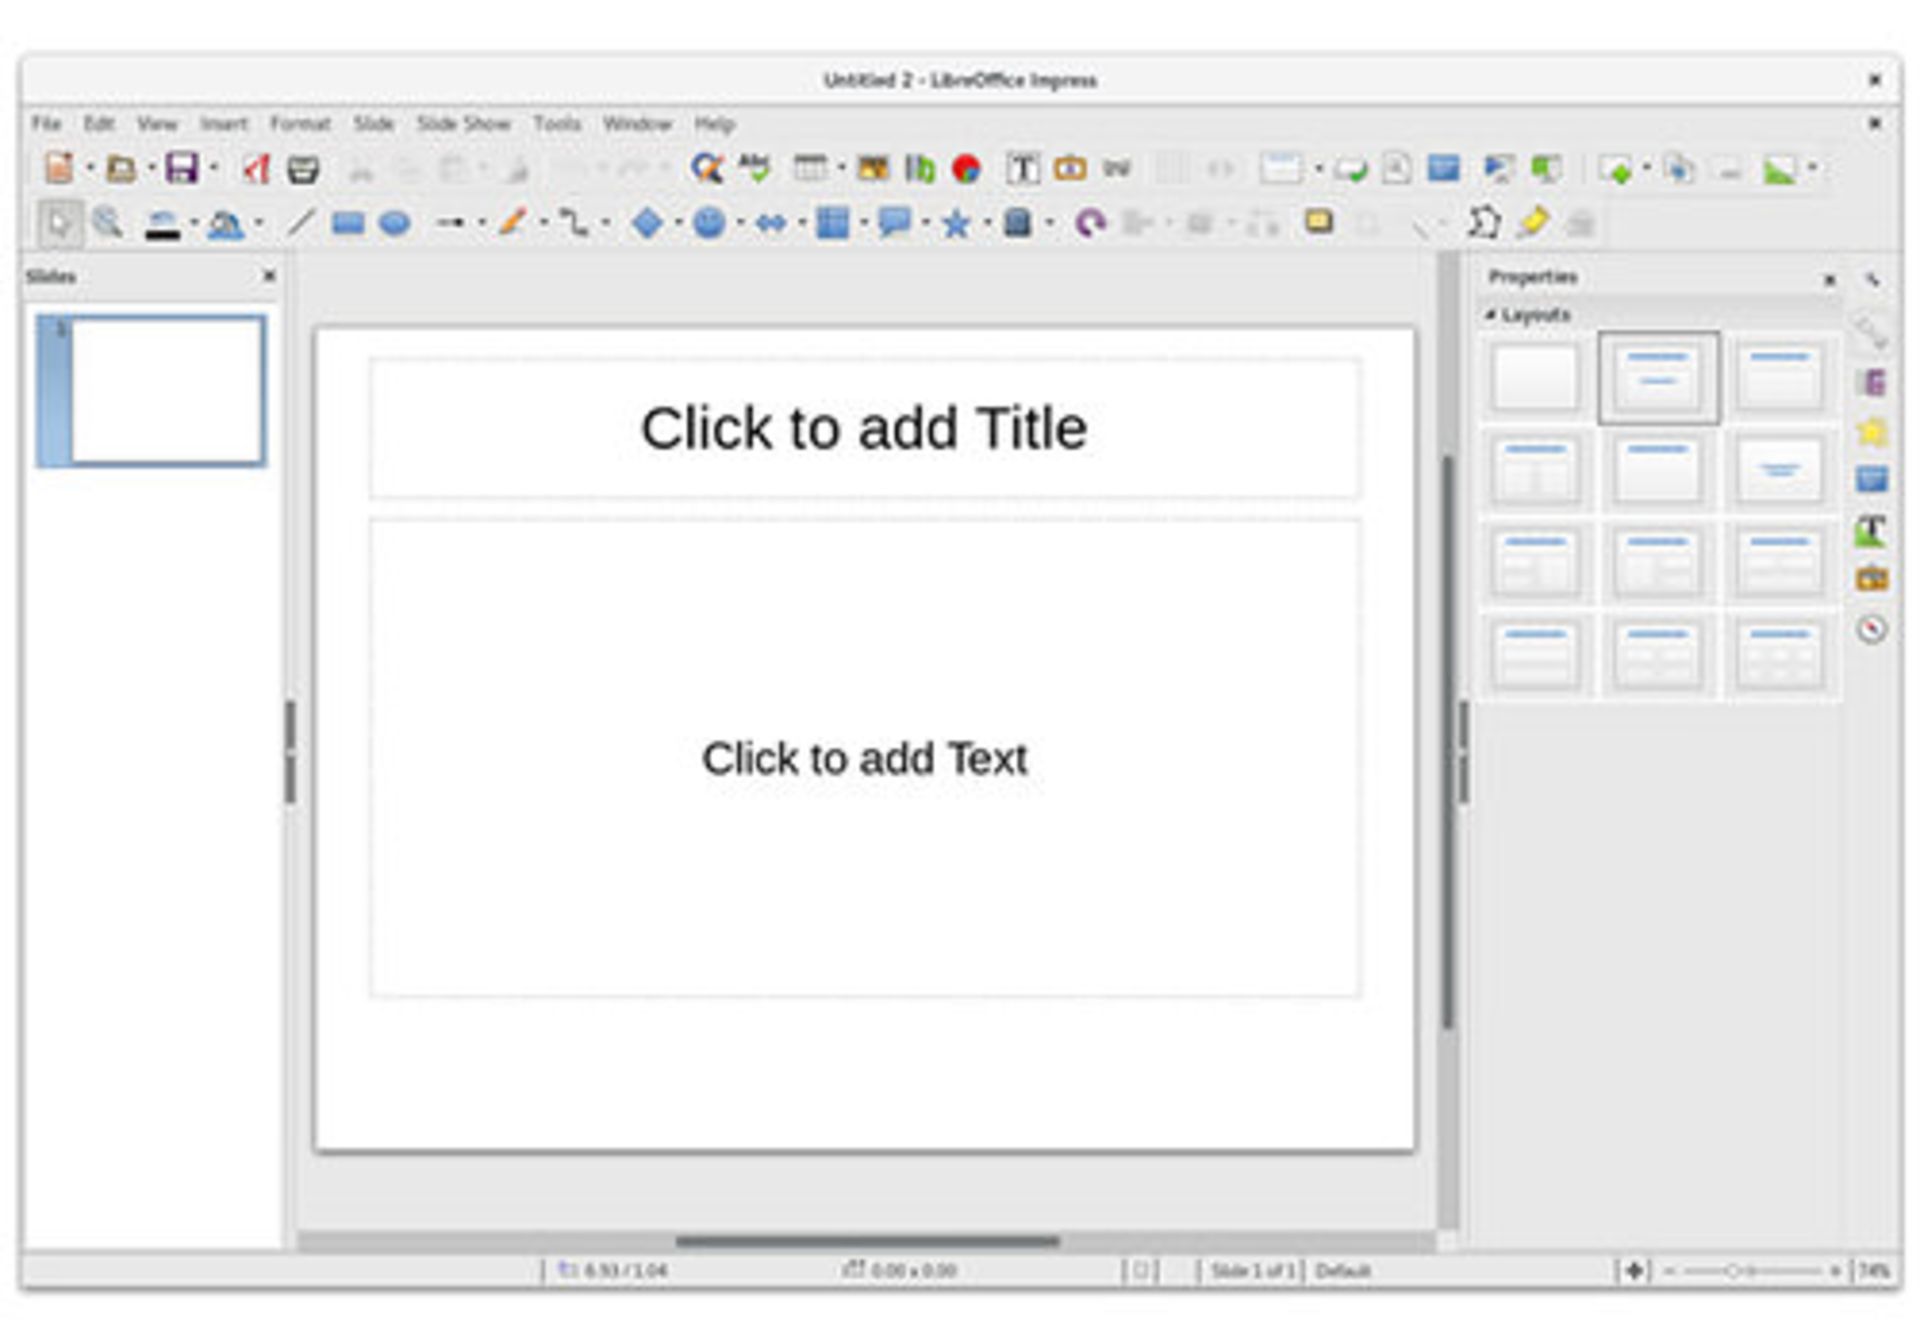Open the Slide Show menu

(463, 124)
